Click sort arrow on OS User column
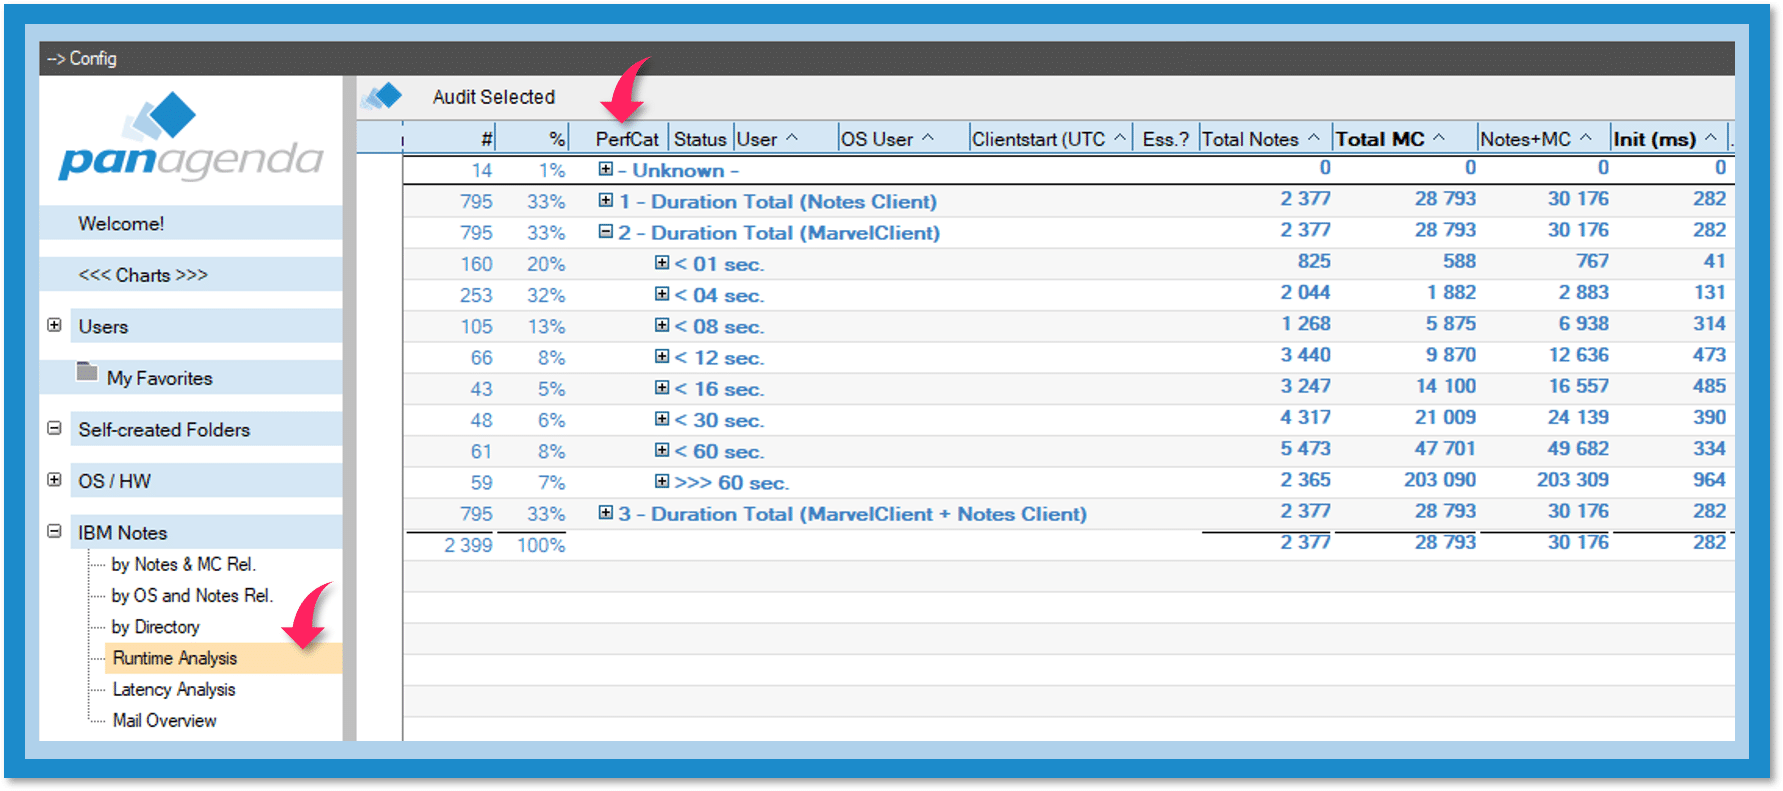The width and height of the screenshot is (1783, 791). coord(928,138)
